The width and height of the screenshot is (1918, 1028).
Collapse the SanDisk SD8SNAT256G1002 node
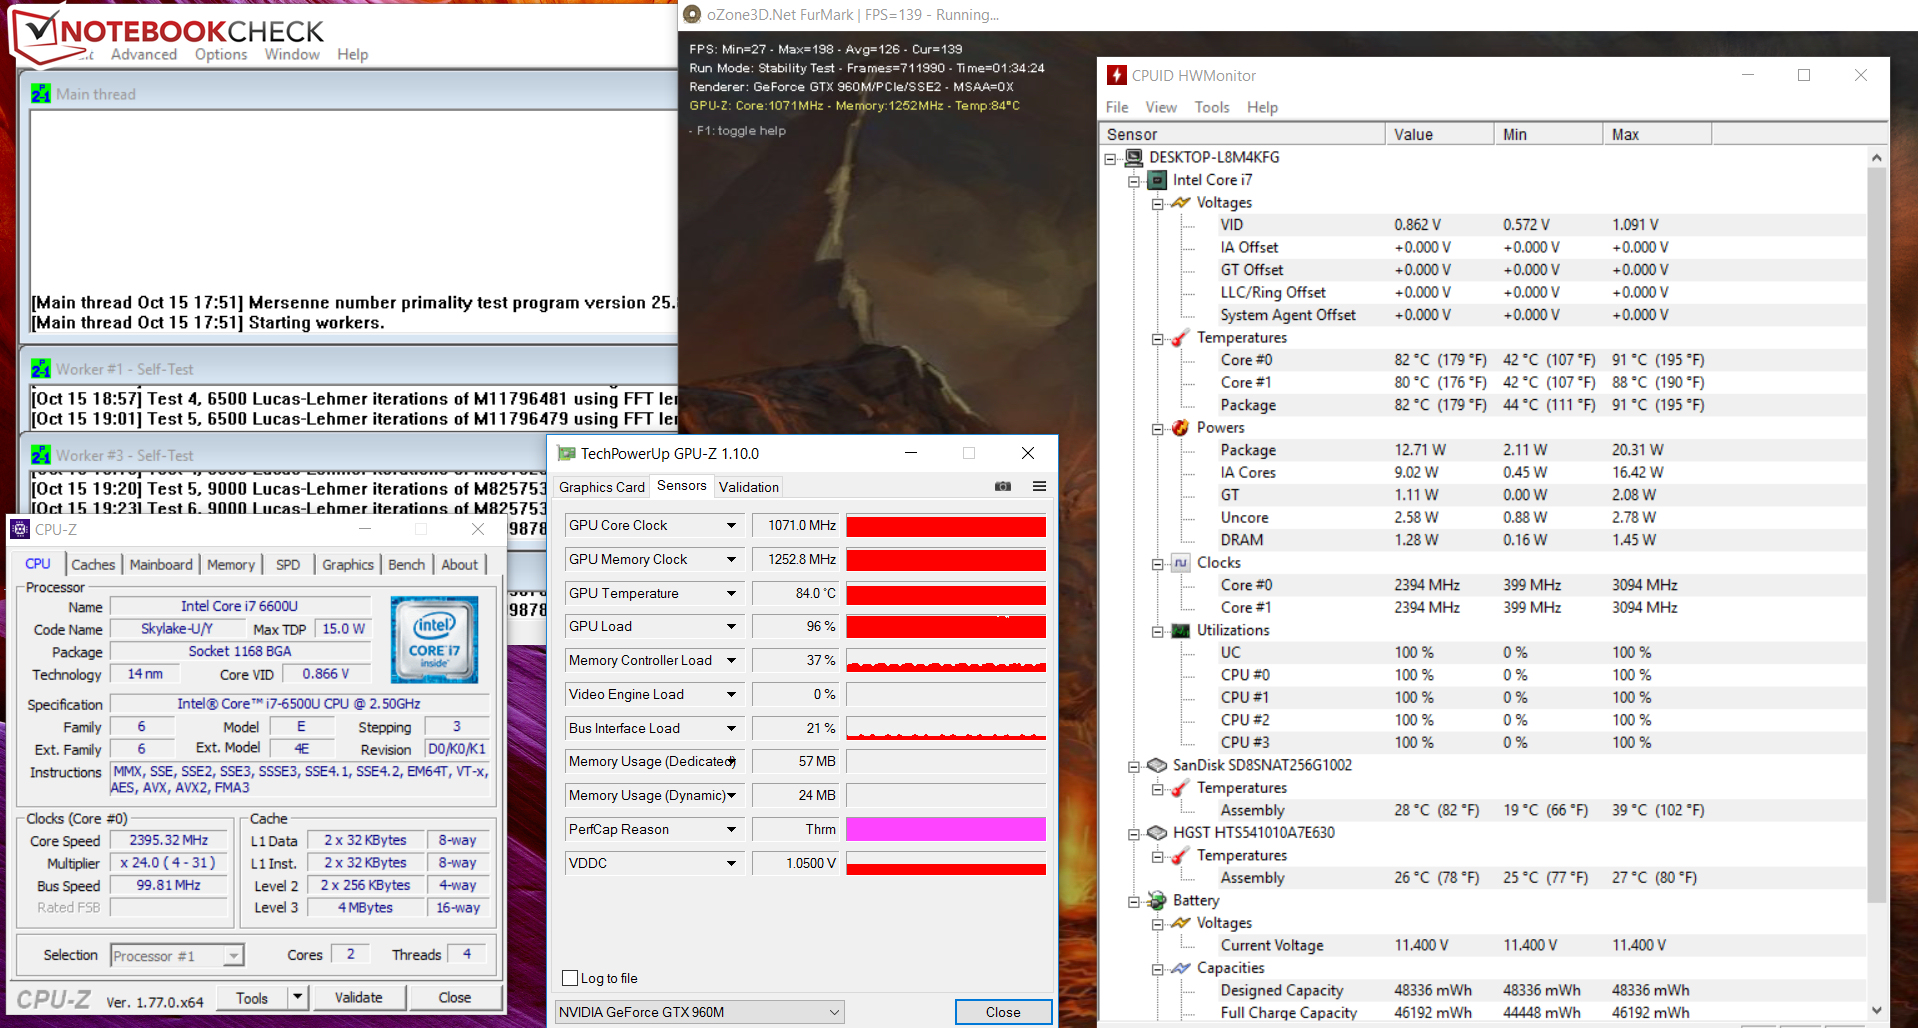1134,767
